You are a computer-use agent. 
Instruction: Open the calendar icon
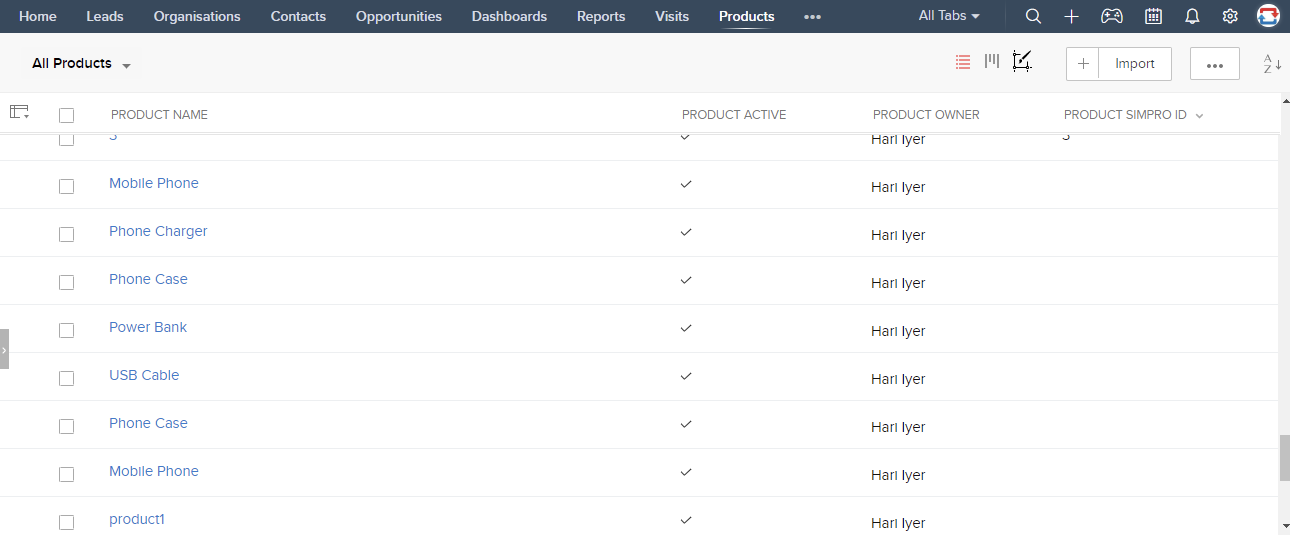coord(1153,16)
